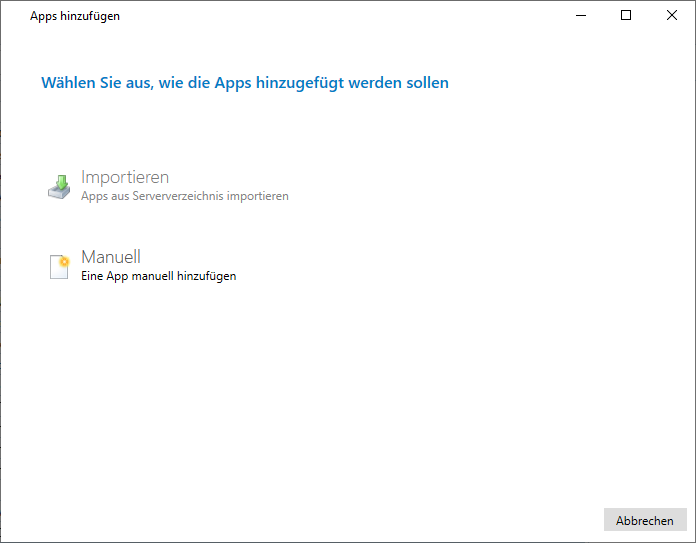
Task: Click the "Apps hinzufügen" title bar text
Action: (x=75, y=16)
